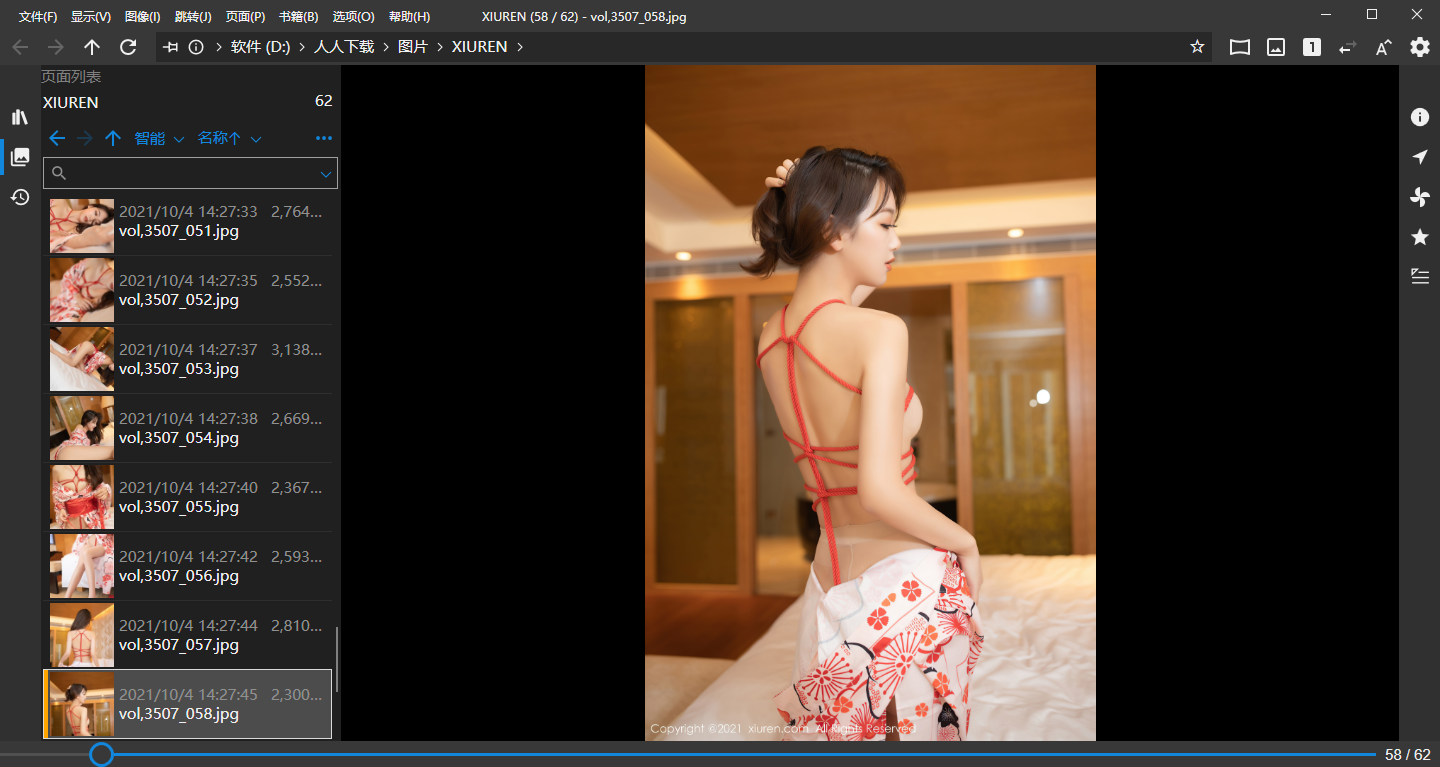Image resolution: width=1440 pixels, height=767 pixels.
Task: Open the 书籍(B) menu
Action: [299, 16]
